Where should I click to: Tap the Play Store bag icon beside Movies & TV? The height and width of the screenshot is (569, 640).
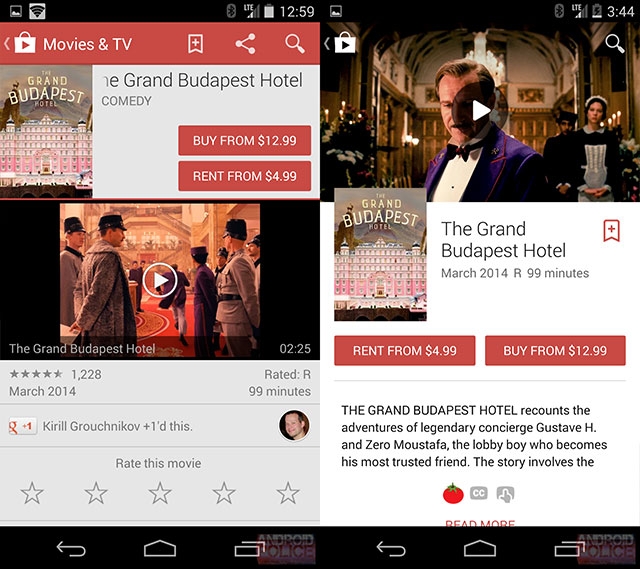coord(24,44)
